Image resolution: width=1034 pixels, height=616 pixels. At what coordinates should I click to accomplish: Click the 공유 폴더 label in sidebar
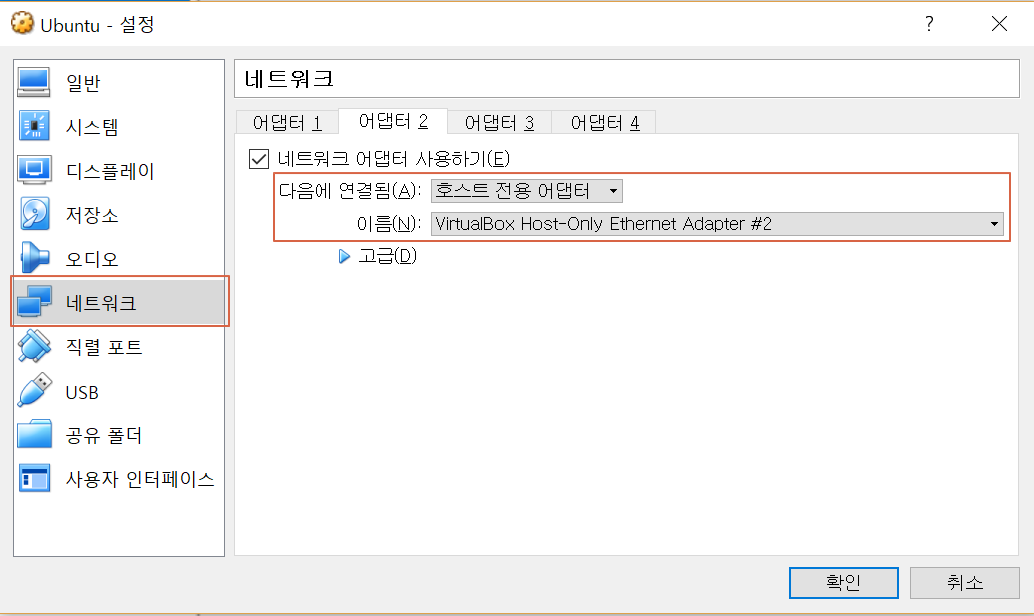click(104, 435)
